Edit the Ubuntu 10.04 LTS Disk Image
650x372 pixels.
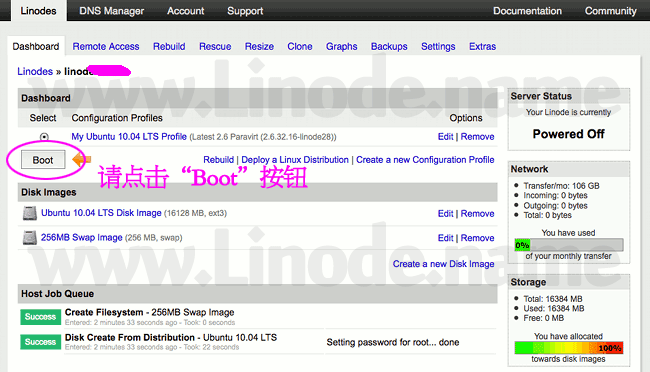(x=446, y=214)
